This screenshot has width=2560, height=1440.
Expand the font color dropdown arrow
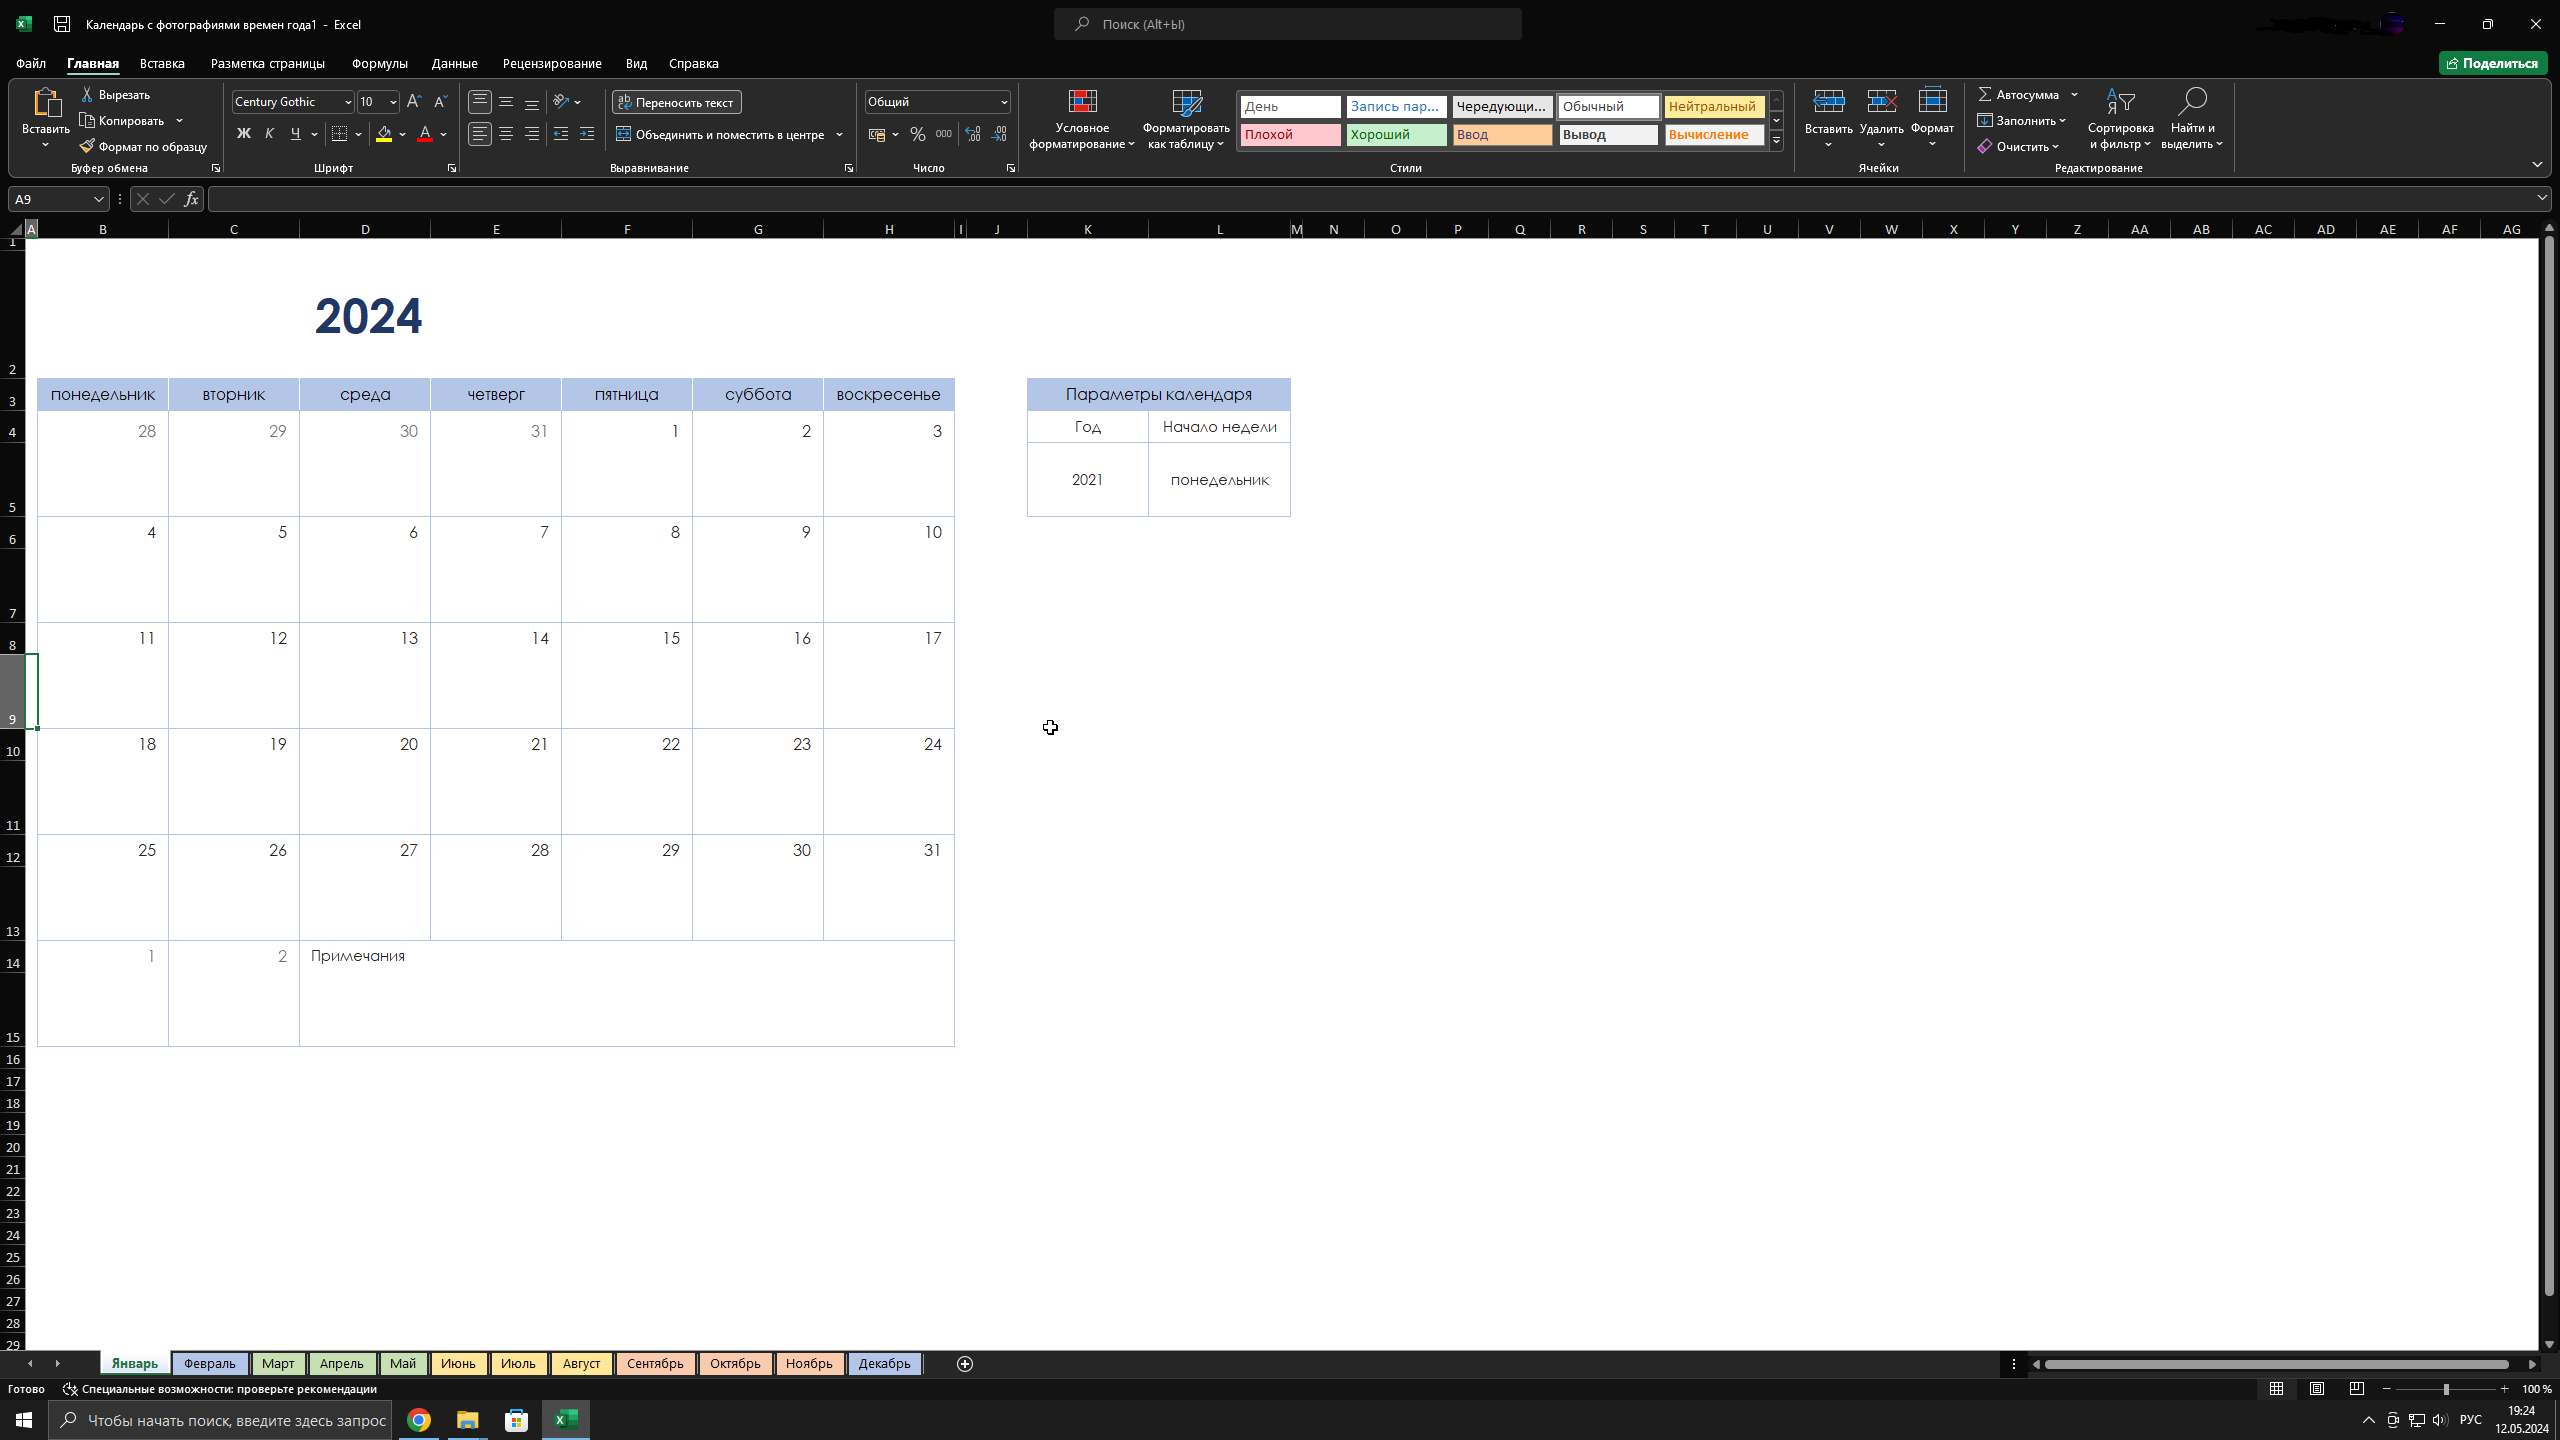(x=444, y=134)
